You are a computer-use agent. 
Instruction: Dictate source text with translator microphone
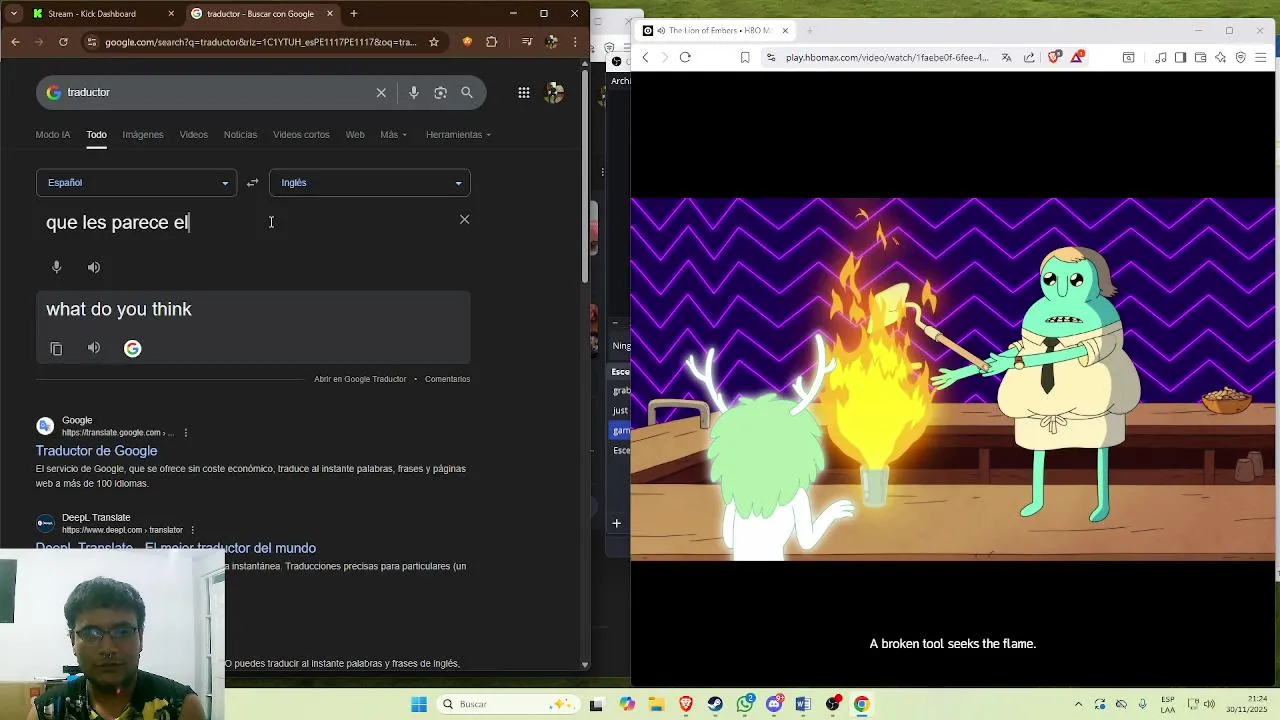point(57,267)
